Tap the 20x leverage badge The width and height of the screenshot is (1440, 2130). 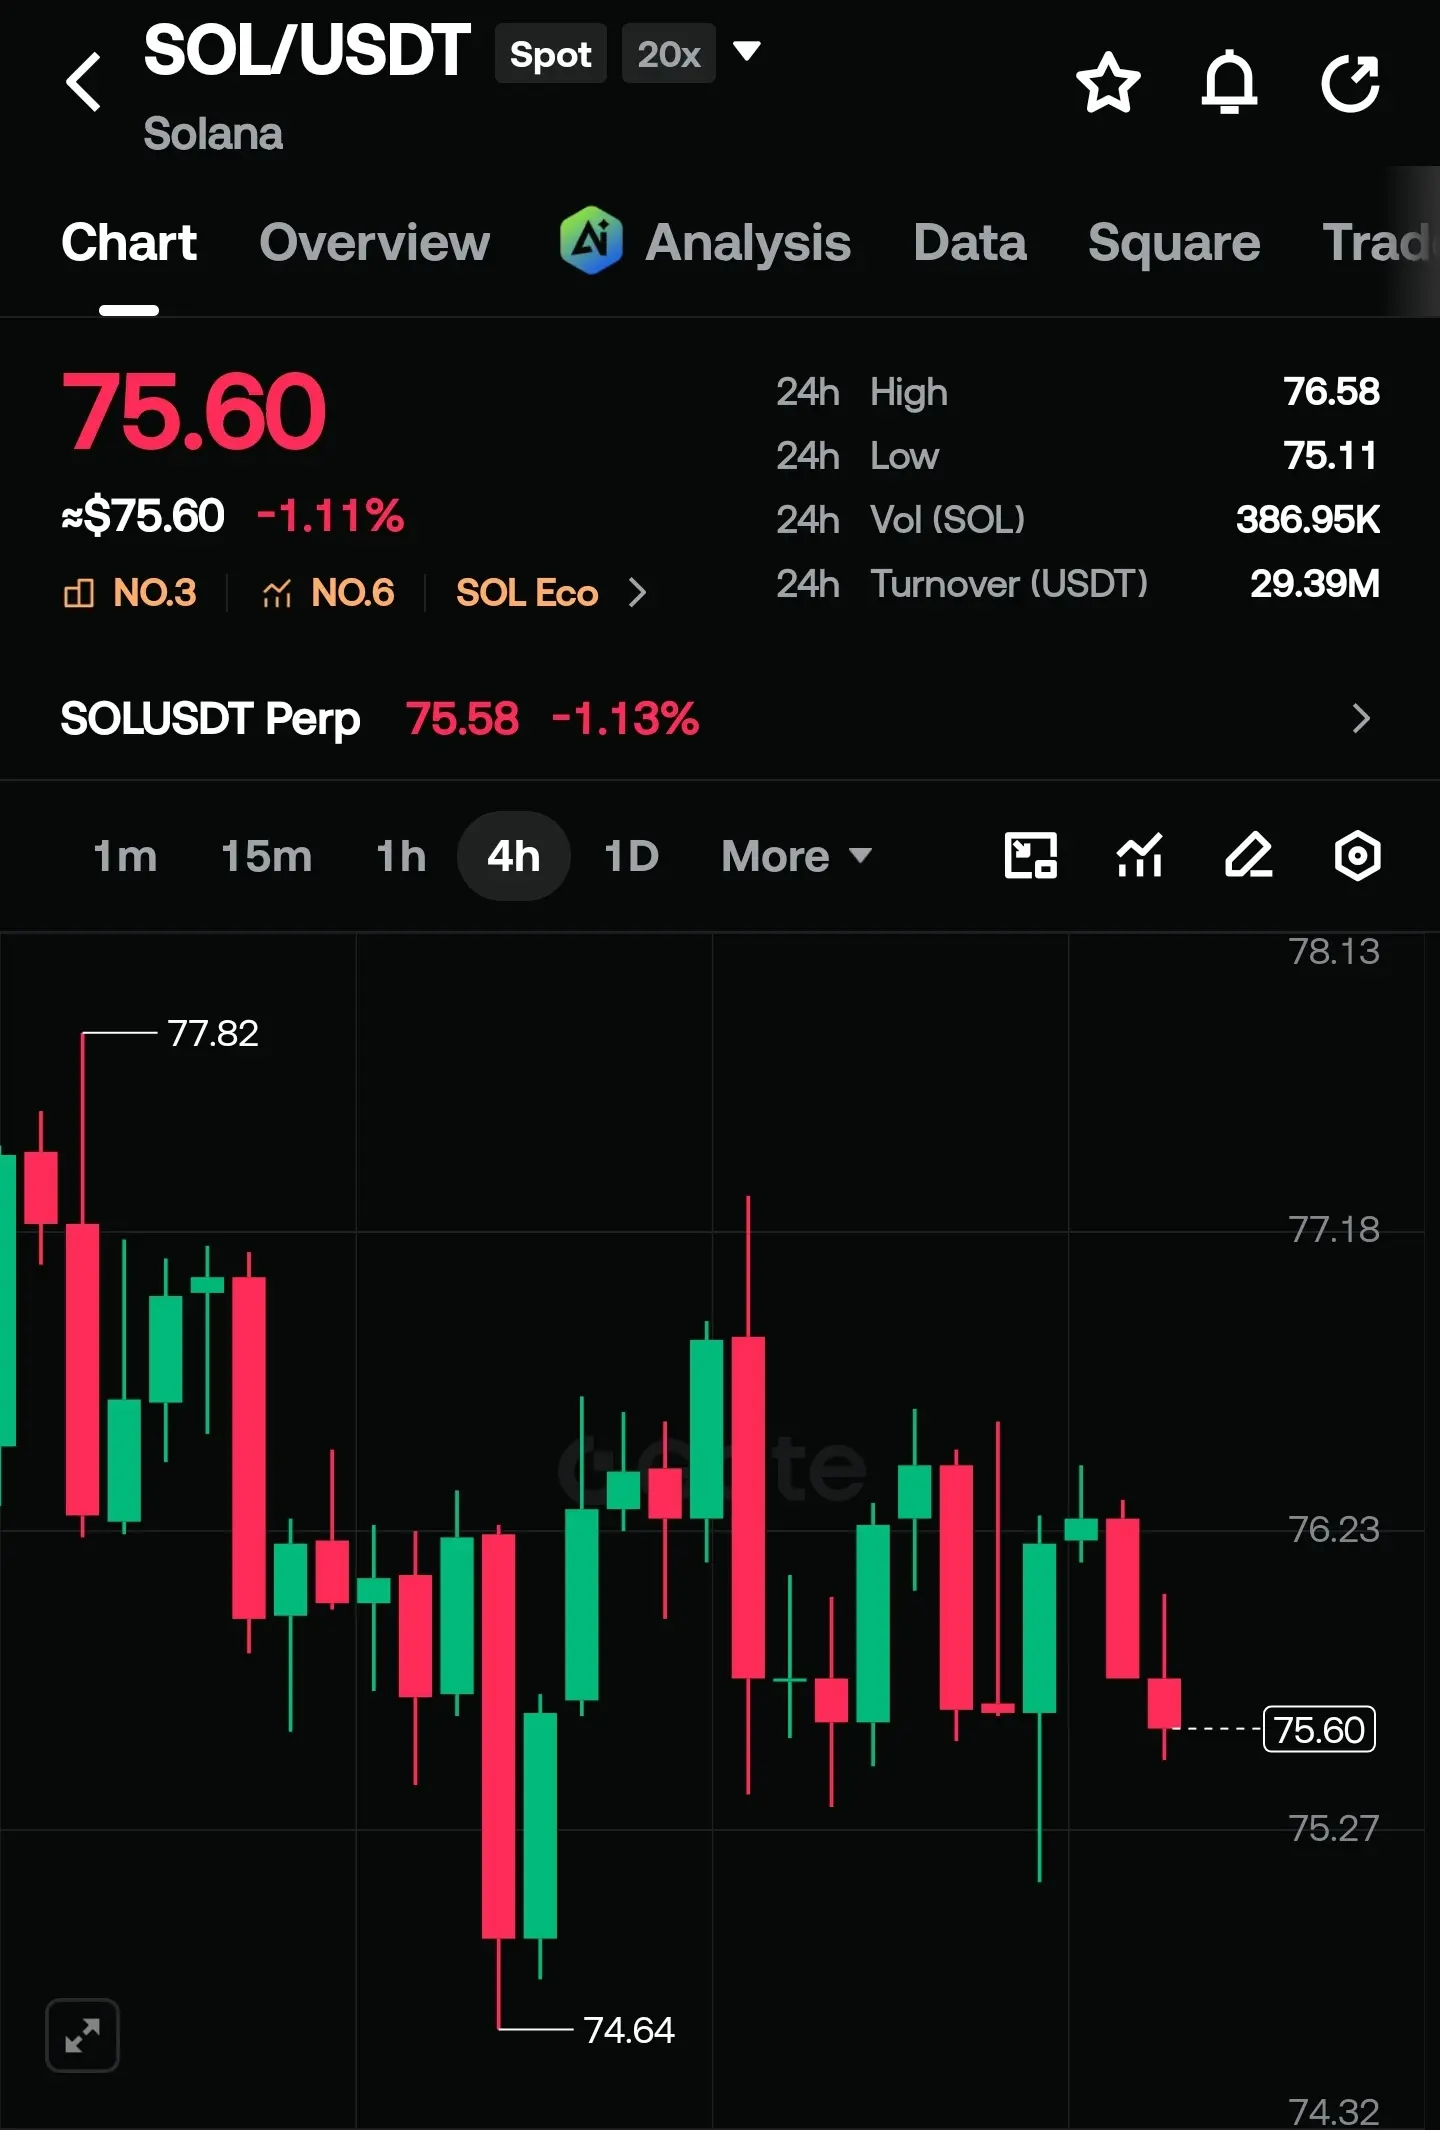click(x=669, y=53)
